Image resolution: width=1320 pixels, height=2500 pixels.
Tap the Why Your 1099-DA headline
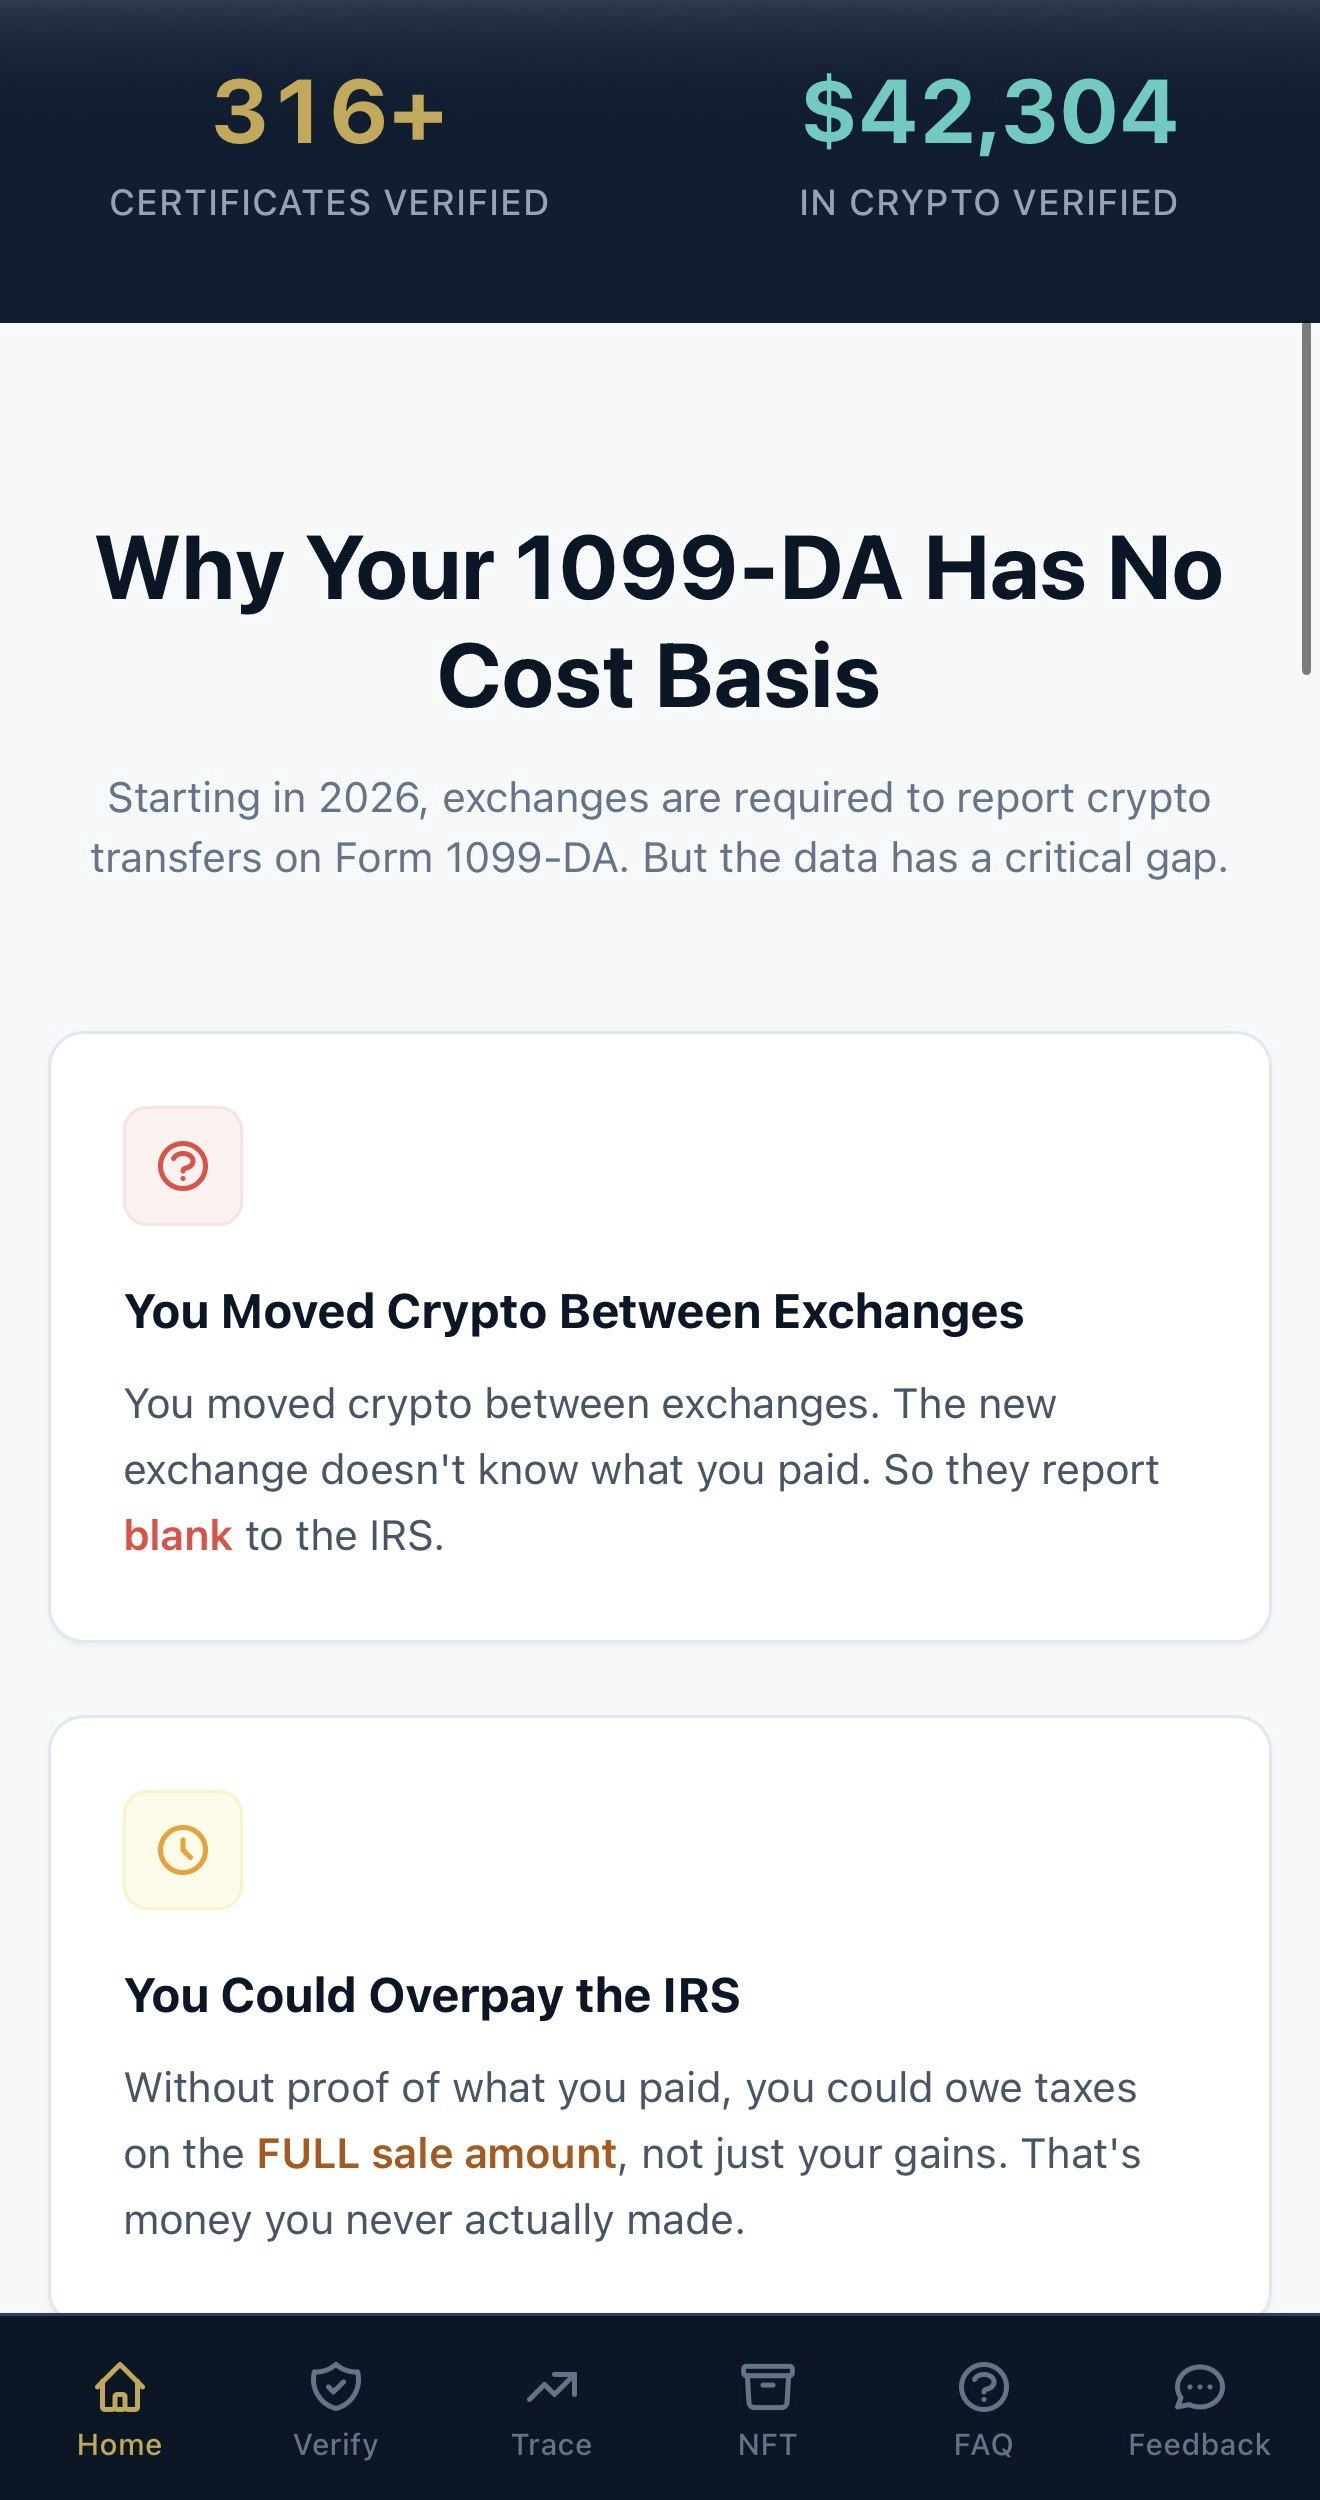tap(660, 620)
